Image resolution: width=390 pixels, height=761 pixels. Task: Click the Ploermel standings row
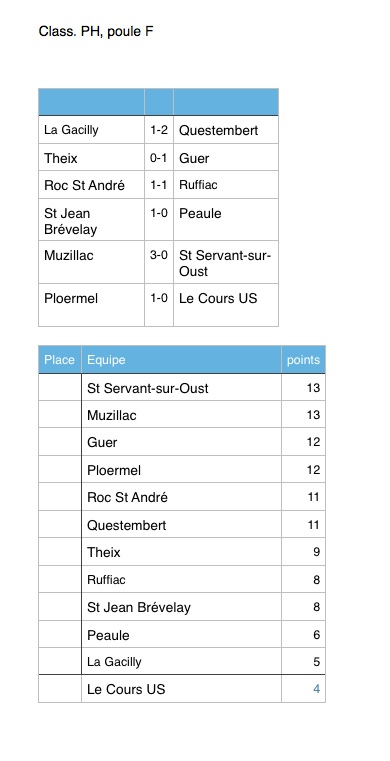[x=182, y=469]
